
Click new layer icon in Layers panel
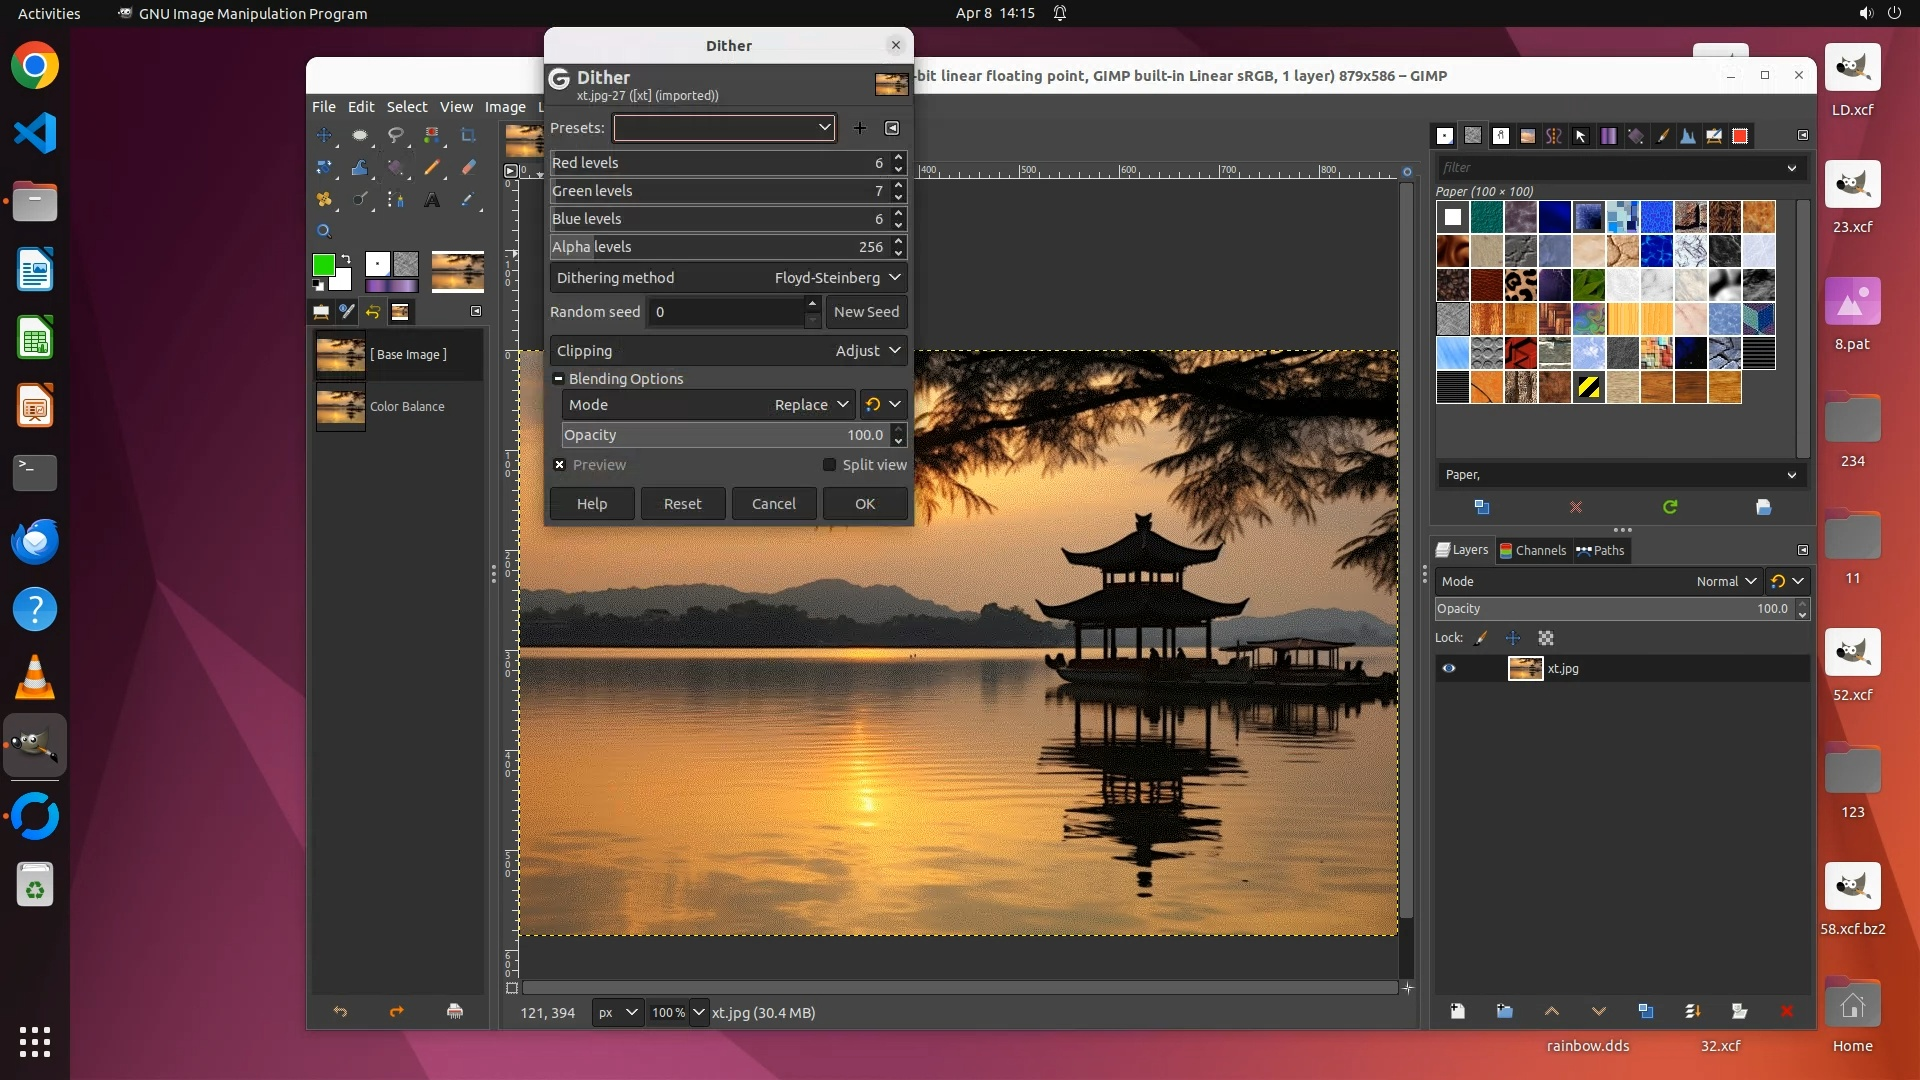(1457, 1011)
